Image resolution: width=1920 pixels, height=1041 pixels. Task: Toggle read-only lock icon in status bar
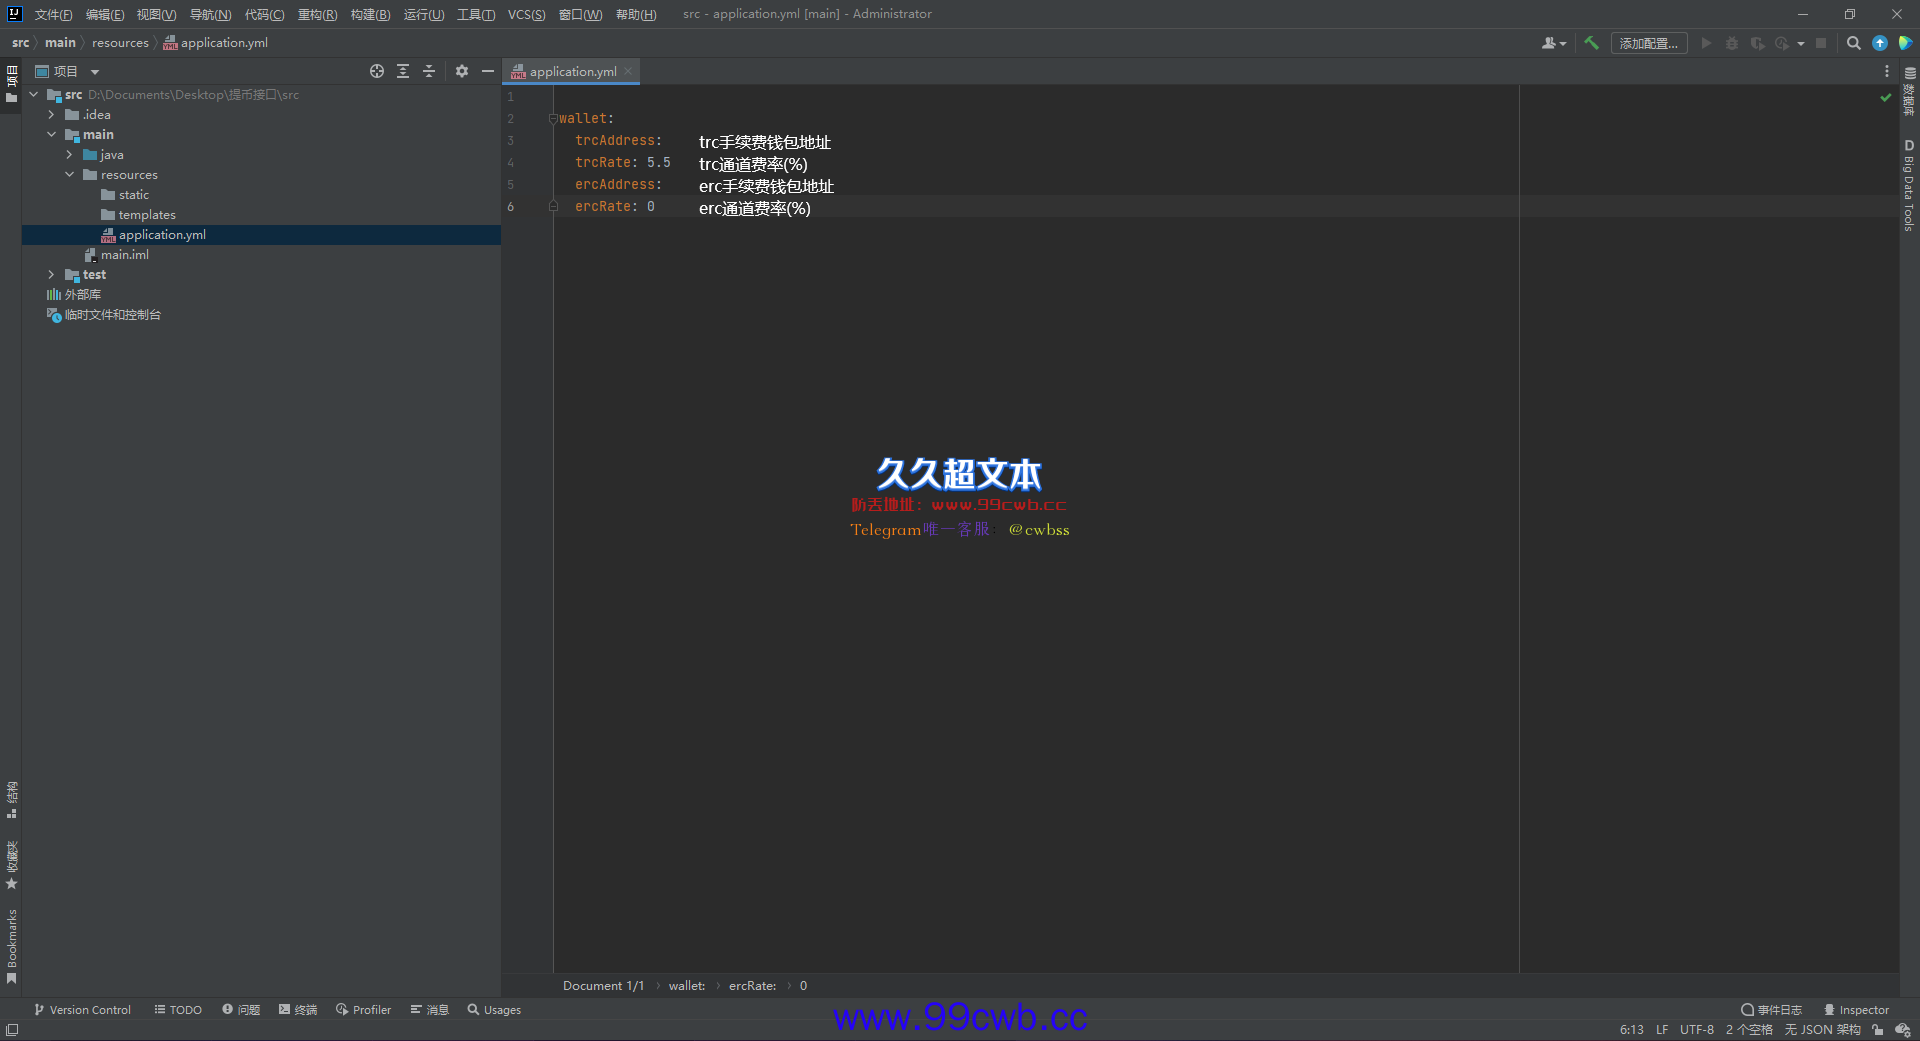pyautogui.click(x=1877, y=1029)
